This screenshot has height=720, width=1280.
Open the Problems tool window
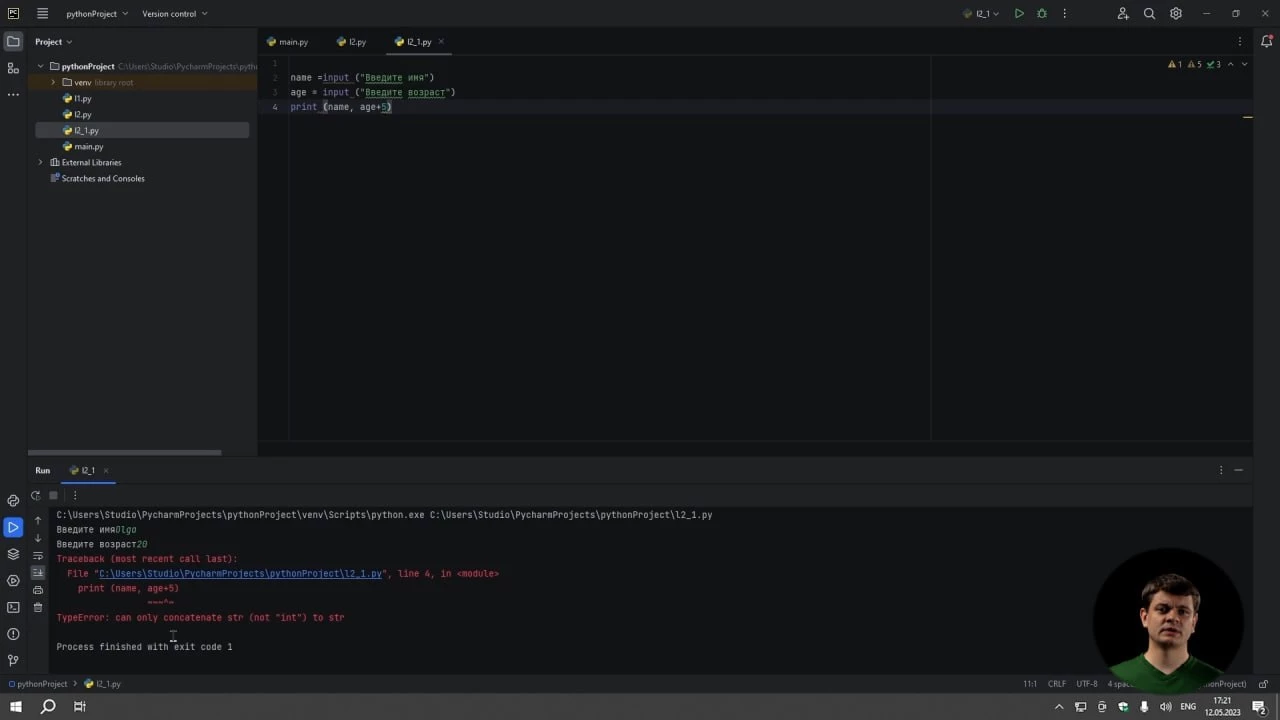click(13, 634)
